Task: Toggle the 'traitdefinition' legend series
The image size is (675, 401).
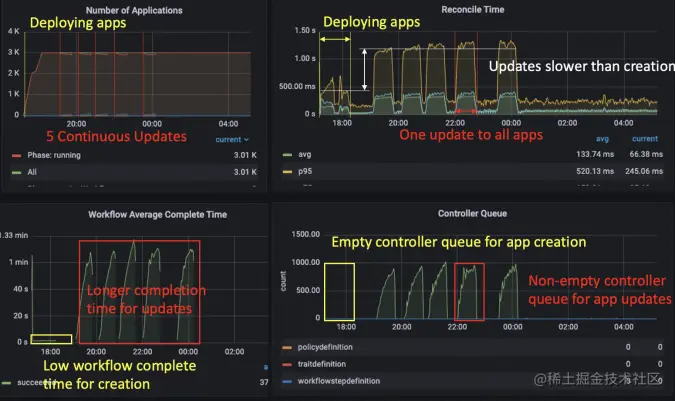Action: pyautogui.click(x=322, y=364)
